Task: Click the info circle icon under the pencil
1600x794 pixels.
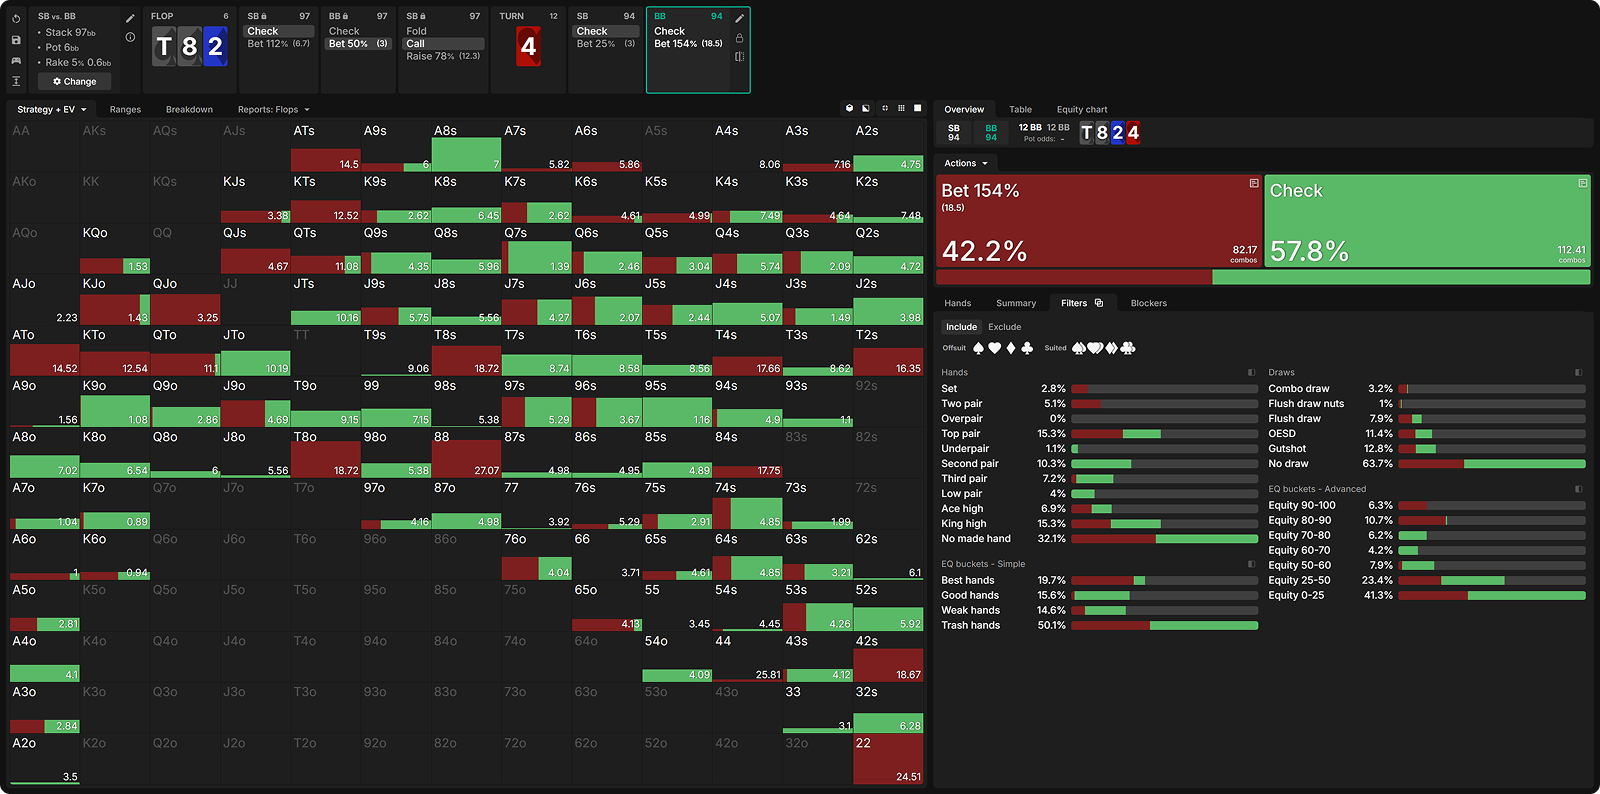Action: click(130, 37)
